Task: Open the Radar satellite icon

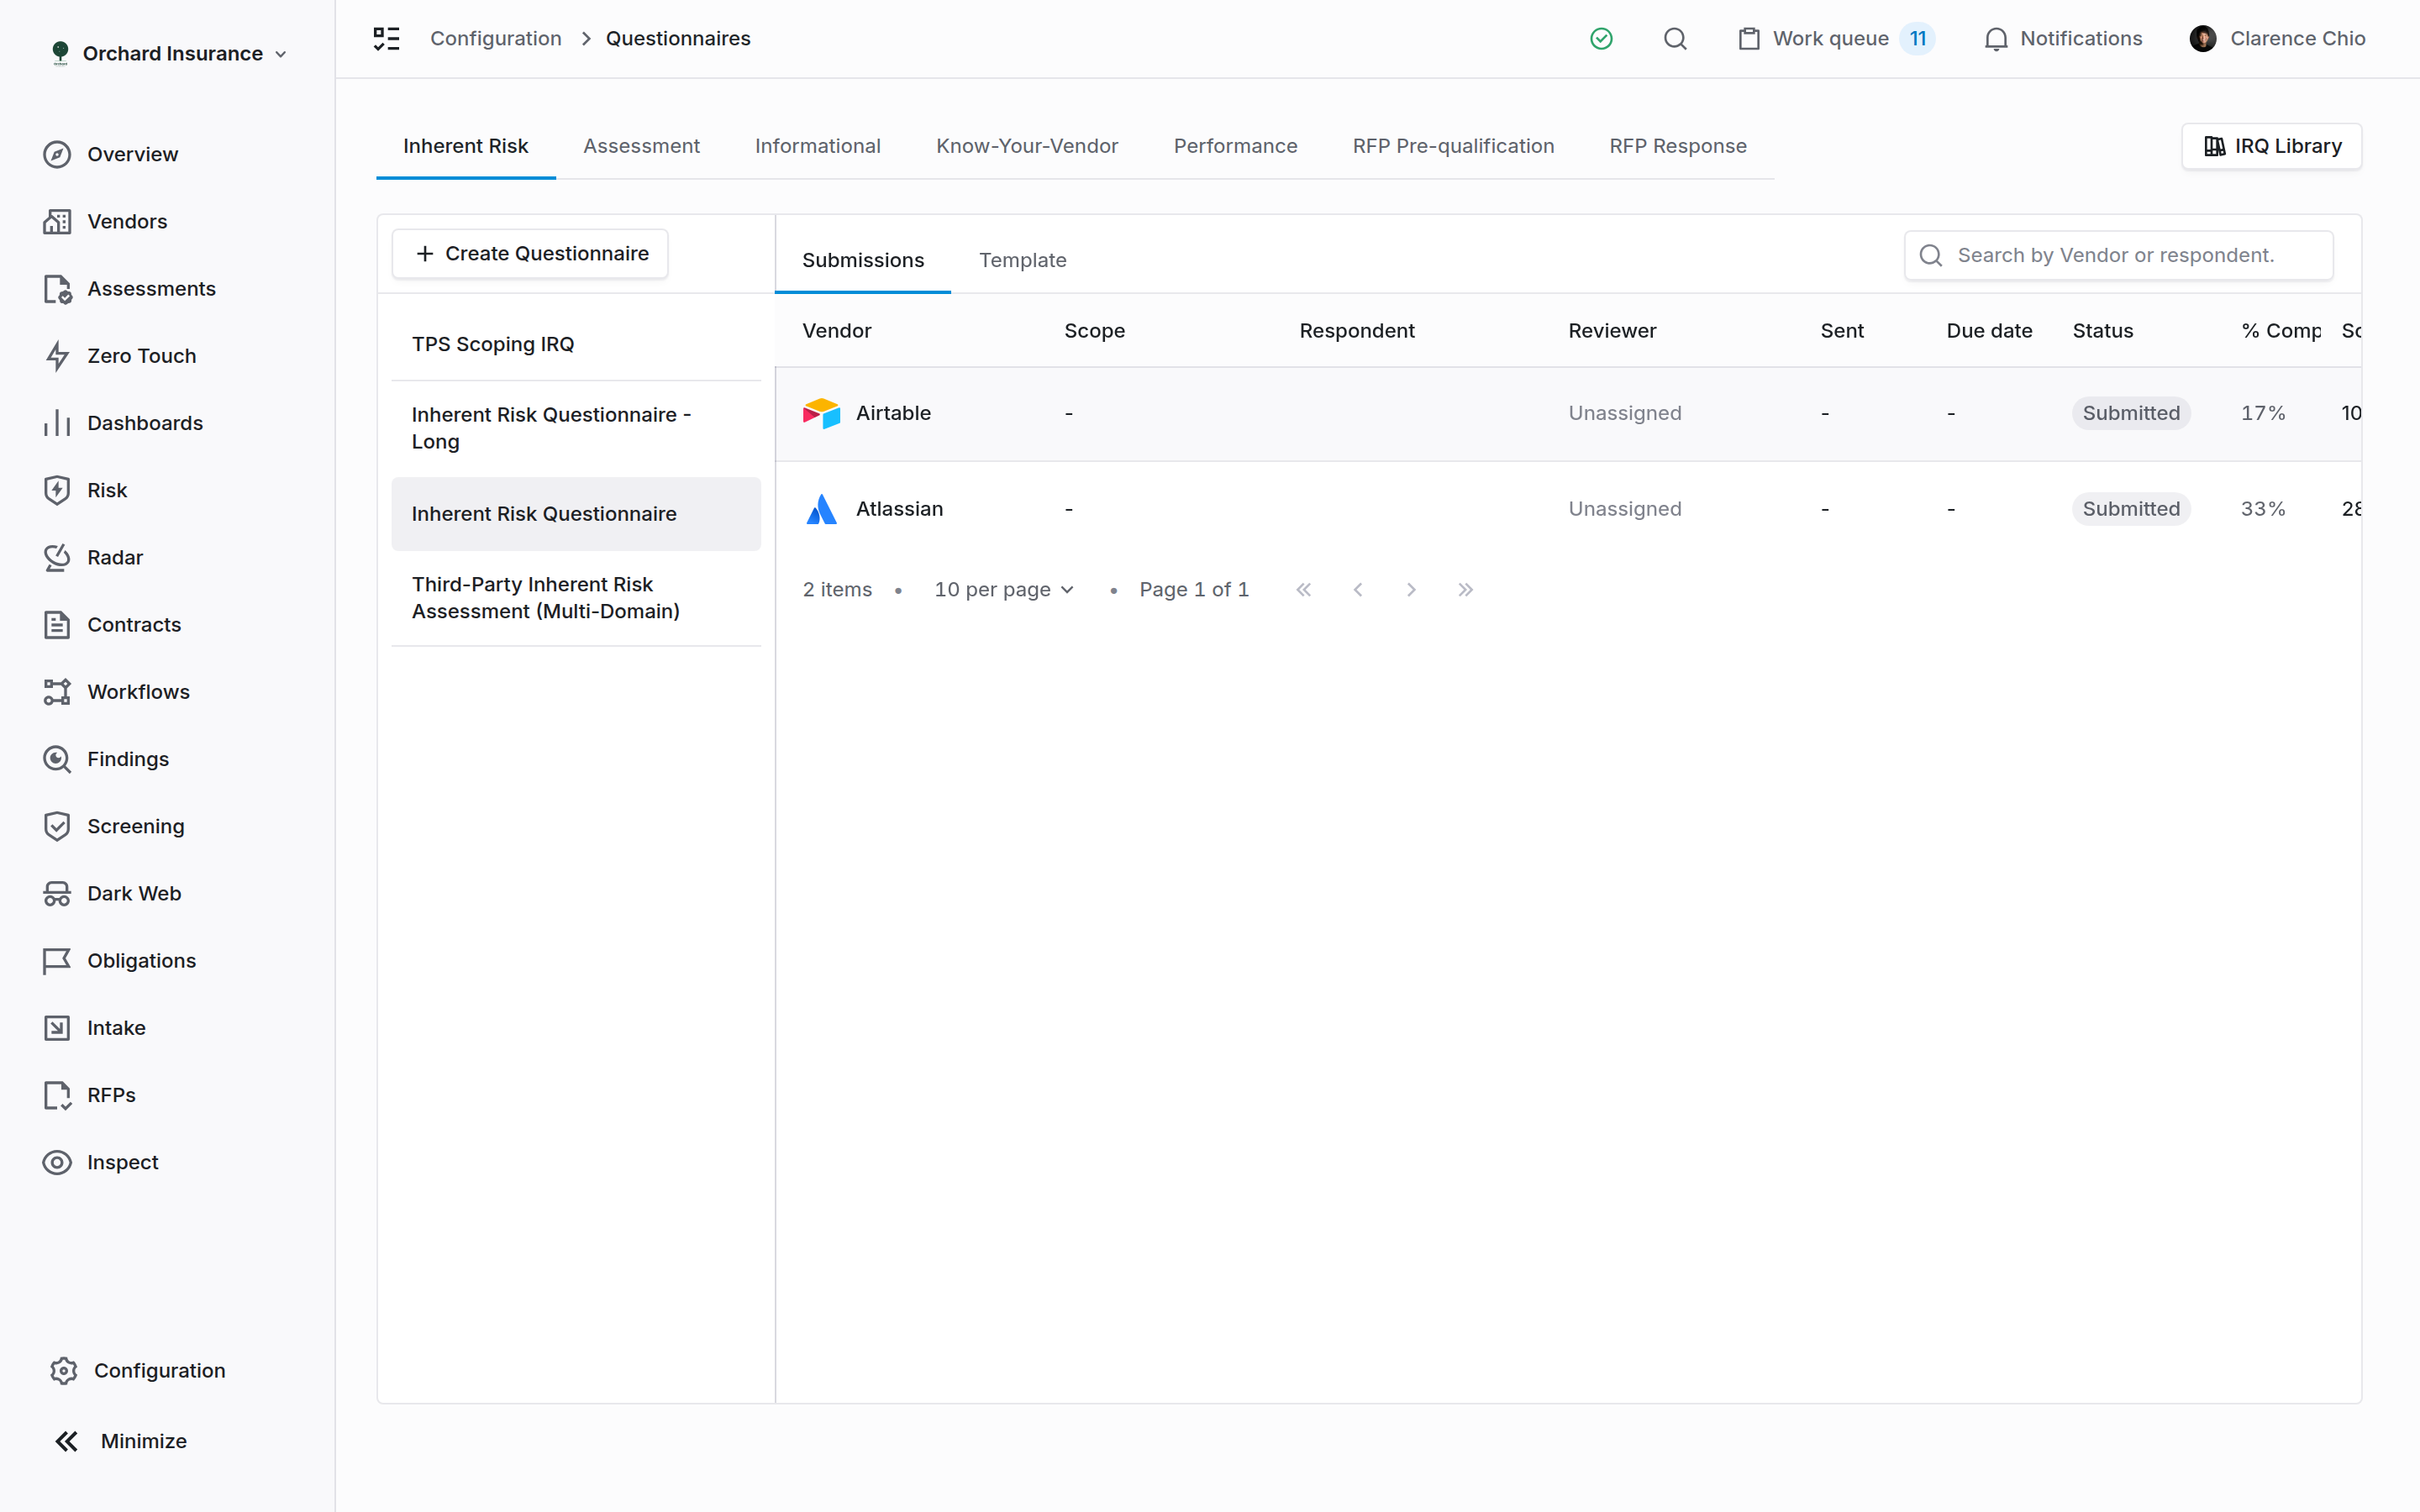Action: (57, 557)
